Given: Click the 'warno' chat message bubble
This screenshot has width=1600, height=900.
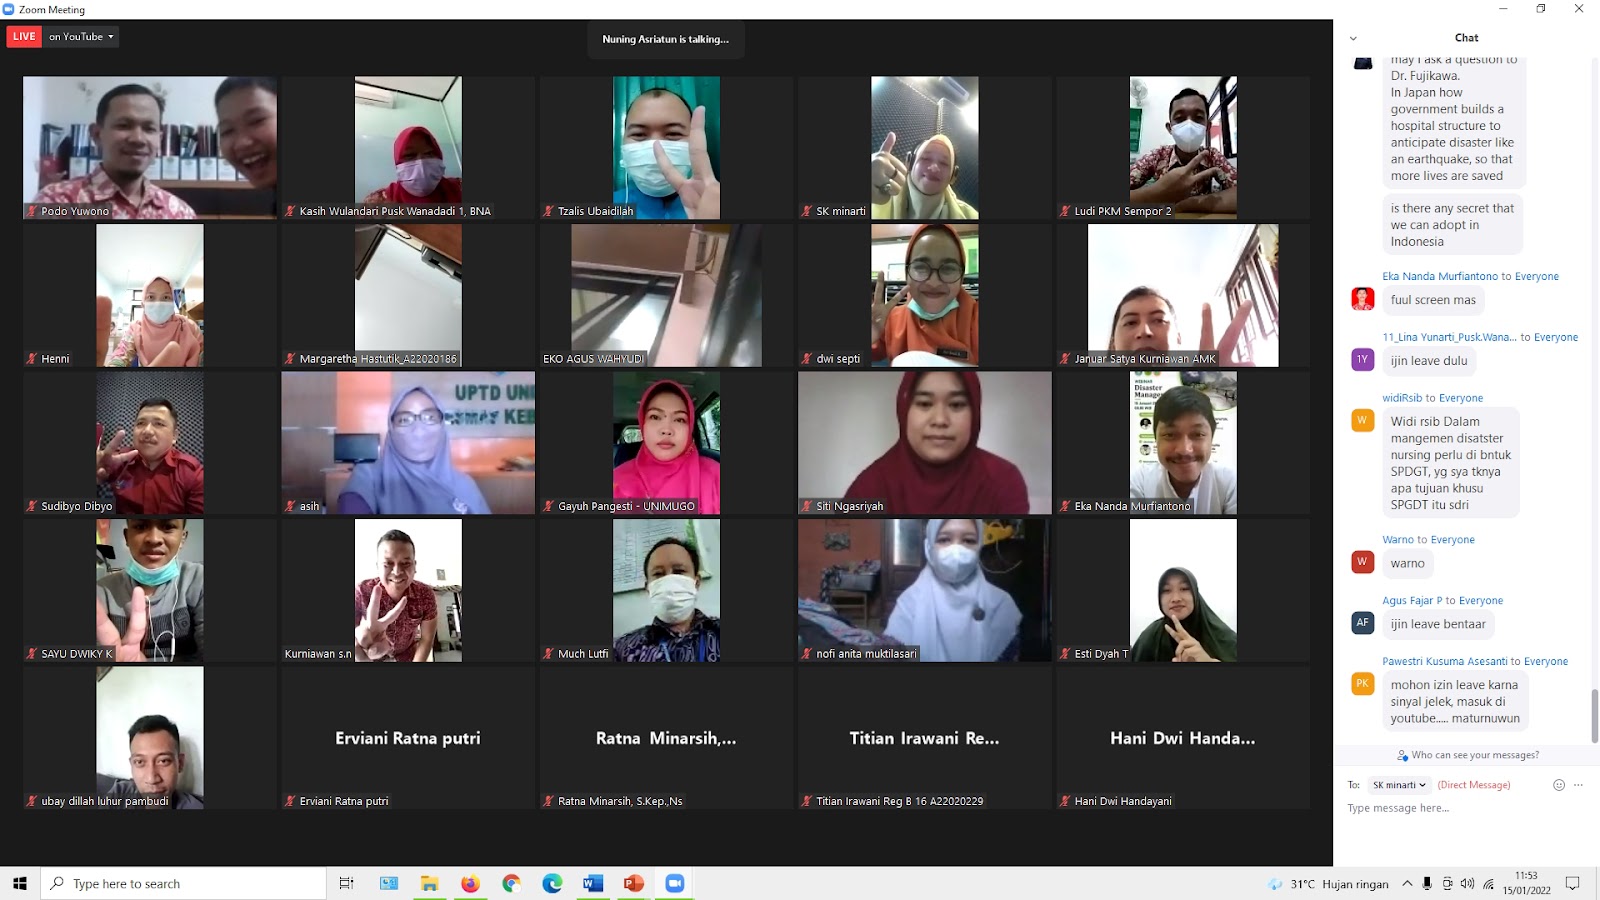Looking at the screenshot, I should (x=1407, y=563).
